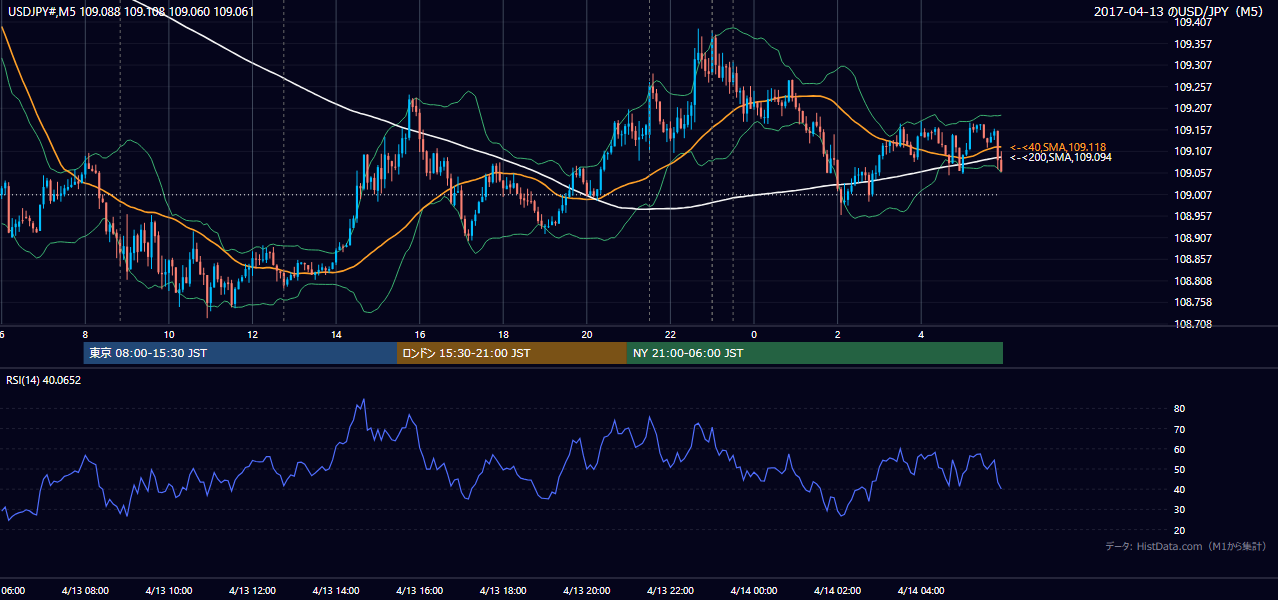
Task: Click hour tick 22 under the price chart
Action: coord(670,334)
